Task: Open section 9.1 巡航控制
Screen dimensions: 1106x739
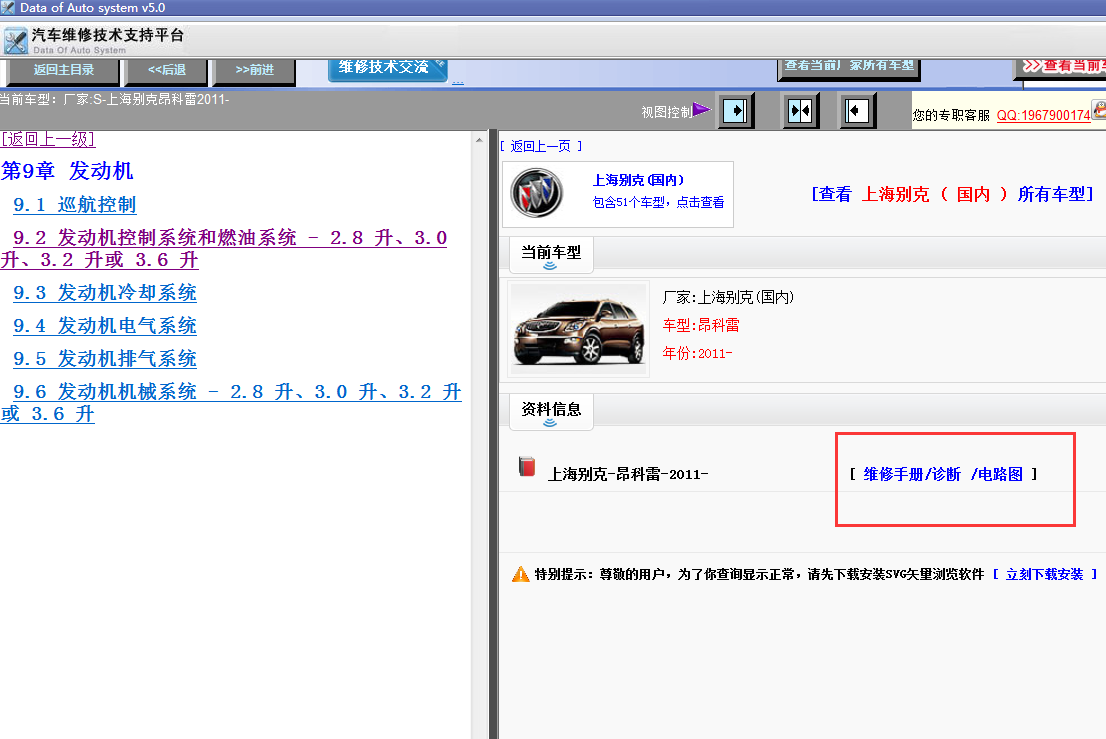Action: 74,204
